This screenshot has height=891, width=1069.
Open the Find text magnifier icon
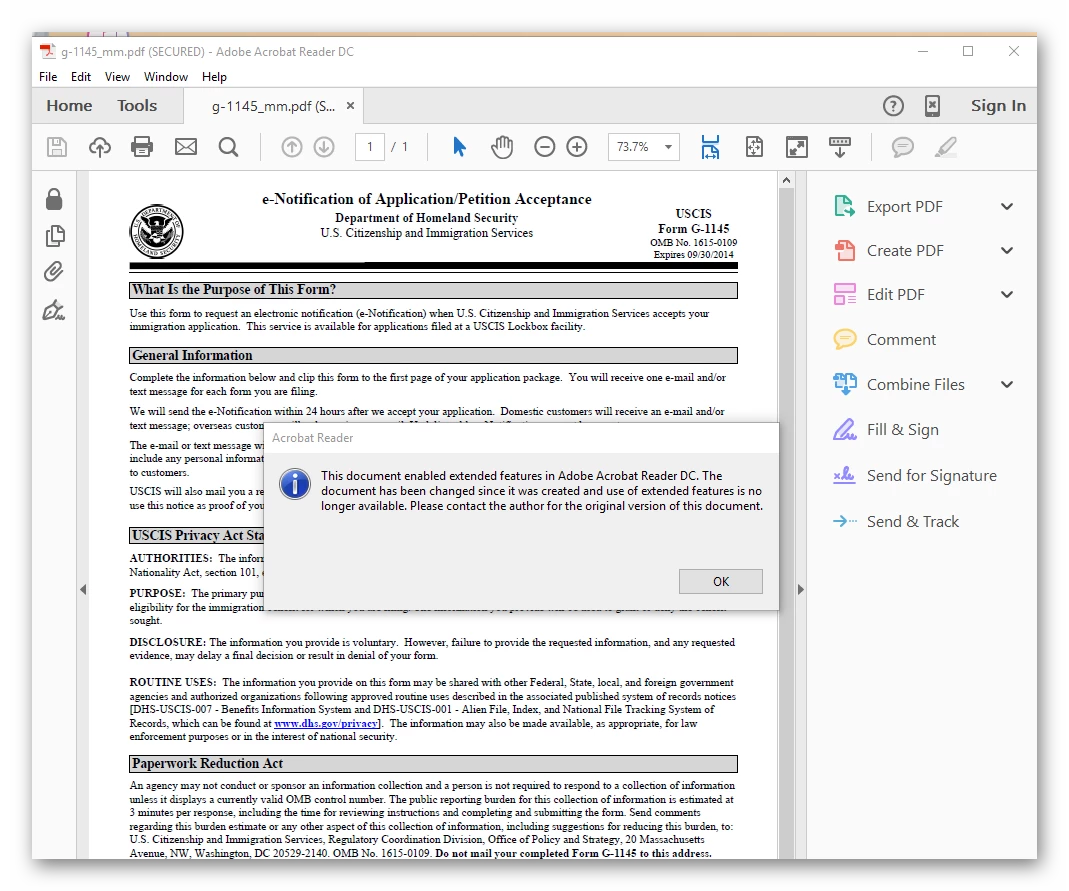click(228, 147)
